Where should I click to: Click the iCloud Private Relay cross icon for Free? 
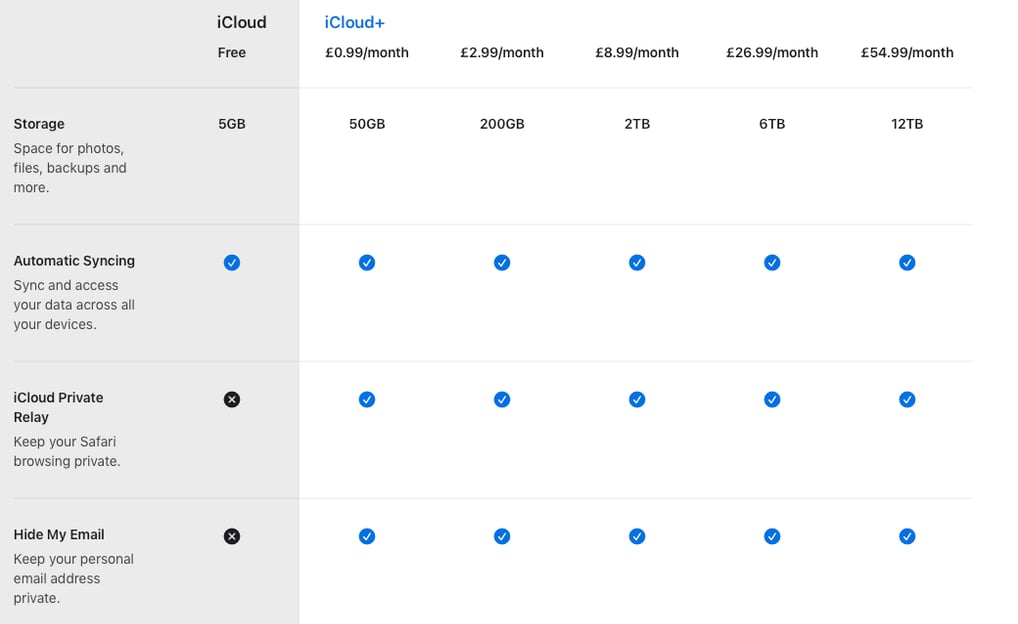(x=232, y=399)
